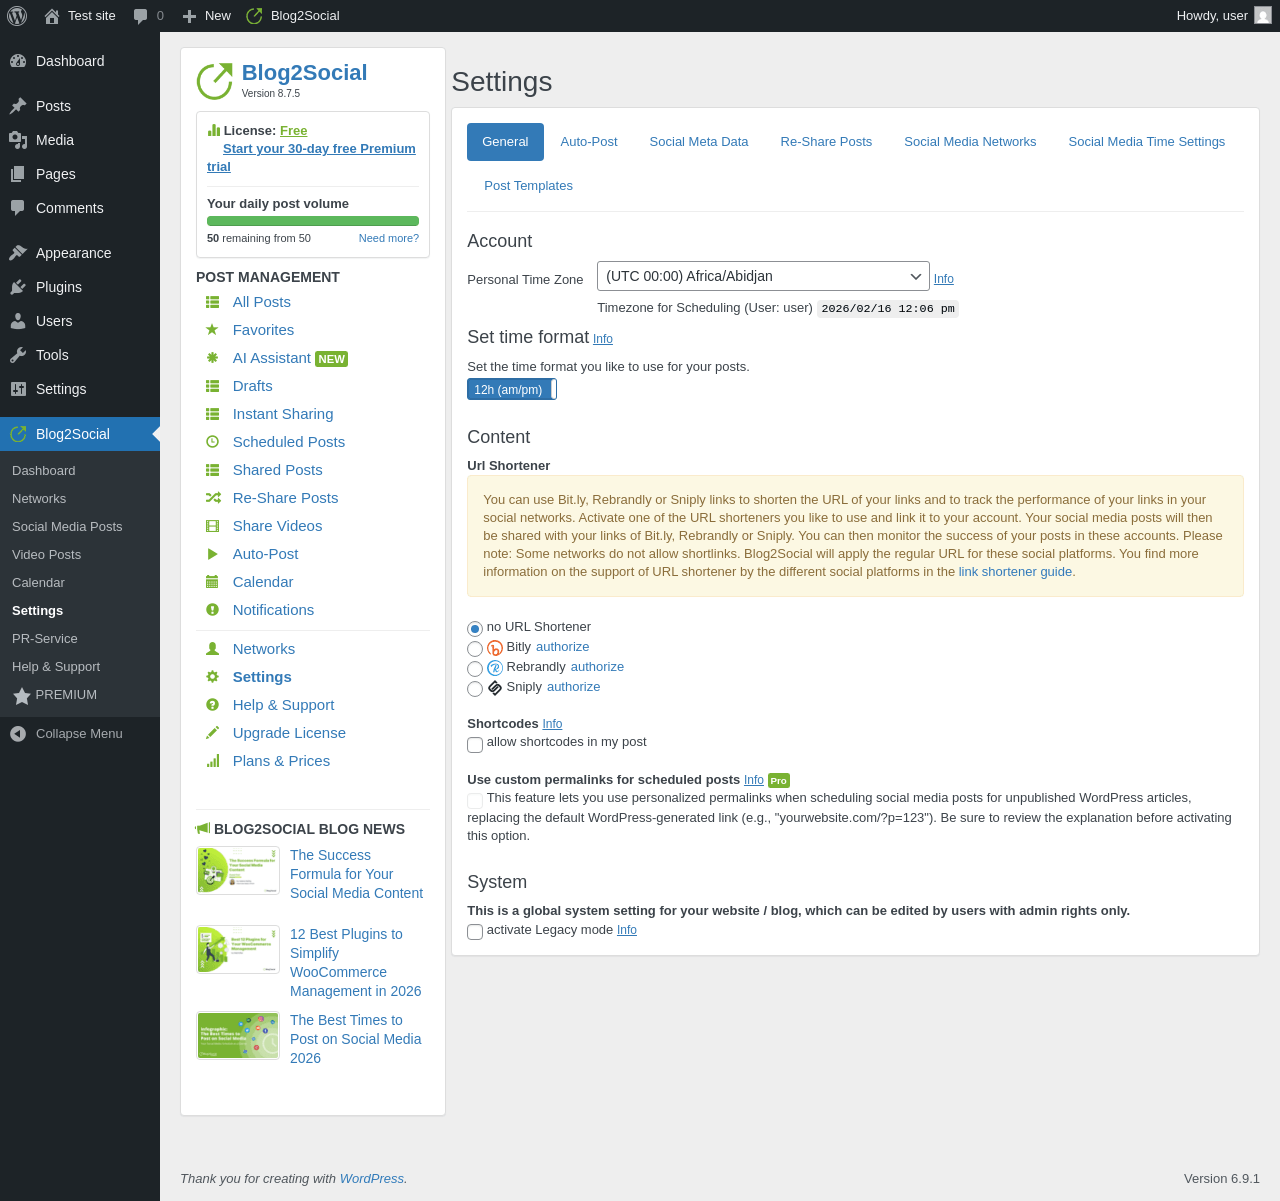Open Social Media Posts in Blog2Social submenu
The height and width of the screenshot is (1201, 1280).
point(67,527)
